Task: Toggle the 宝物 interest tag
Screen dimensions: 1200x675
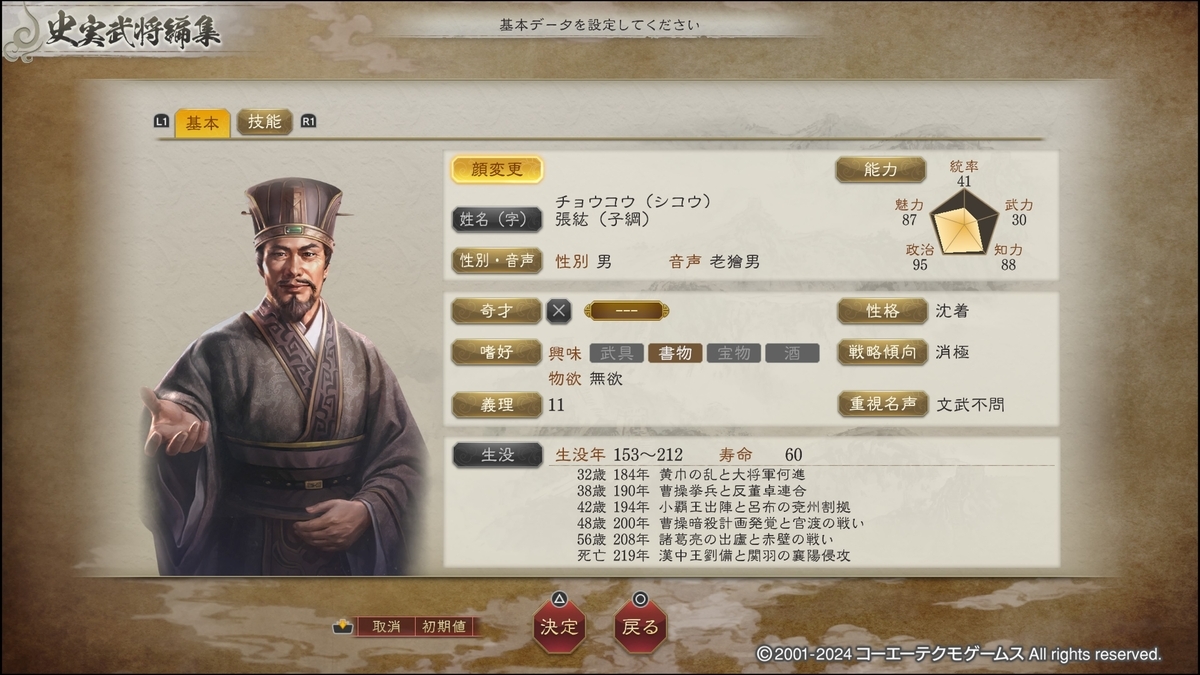Action: click(734, 353)
